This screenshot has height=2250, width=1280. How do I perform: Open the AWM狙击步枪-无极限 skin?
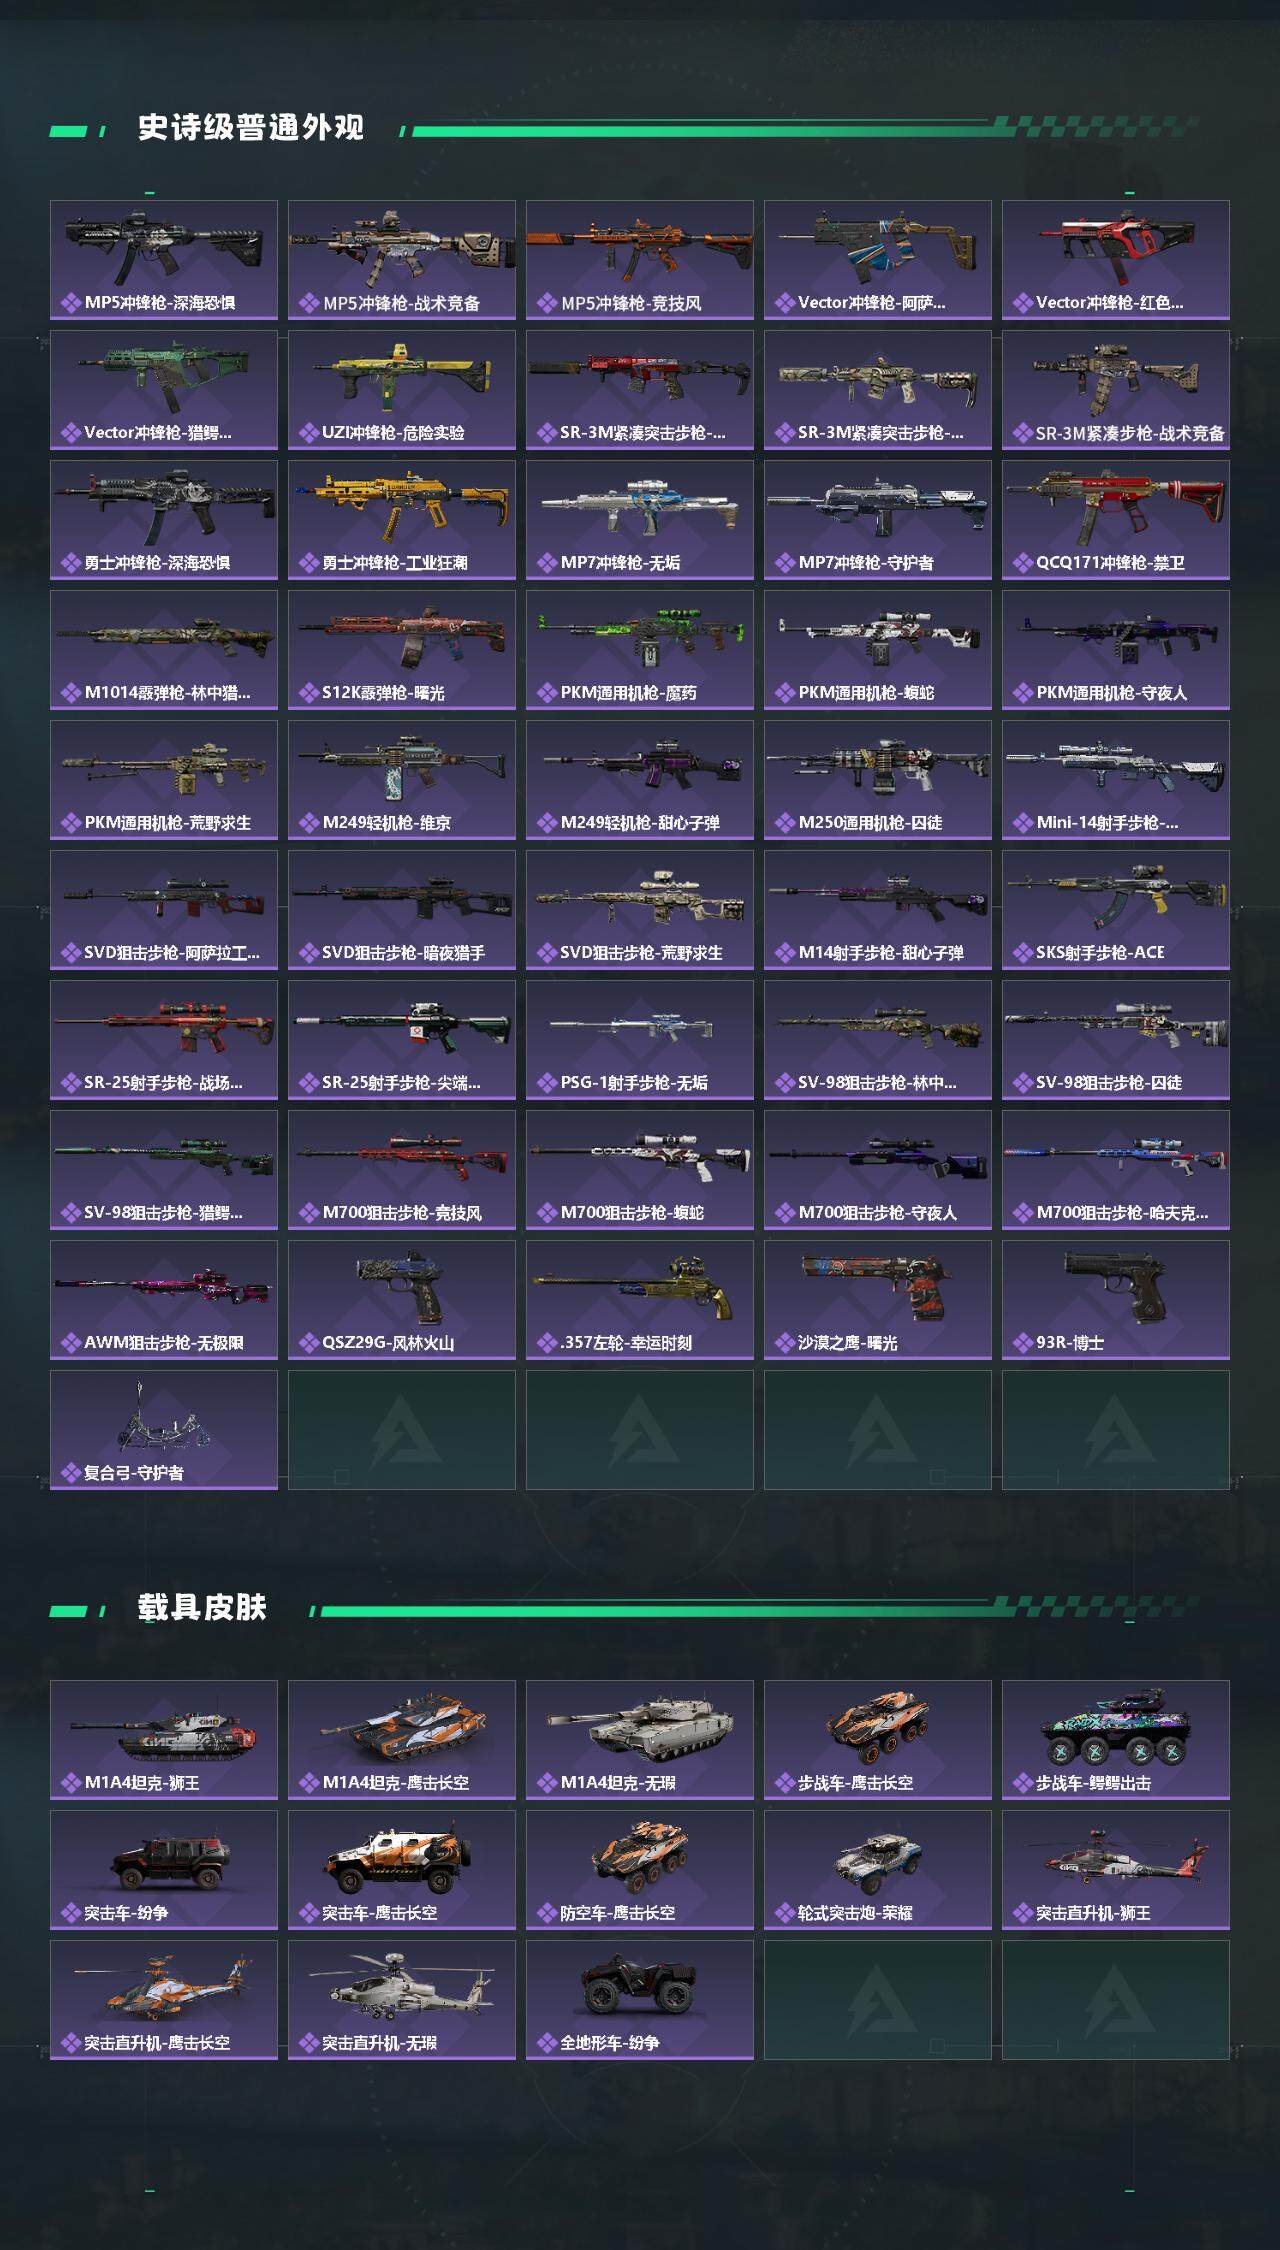pos(164,1300)
